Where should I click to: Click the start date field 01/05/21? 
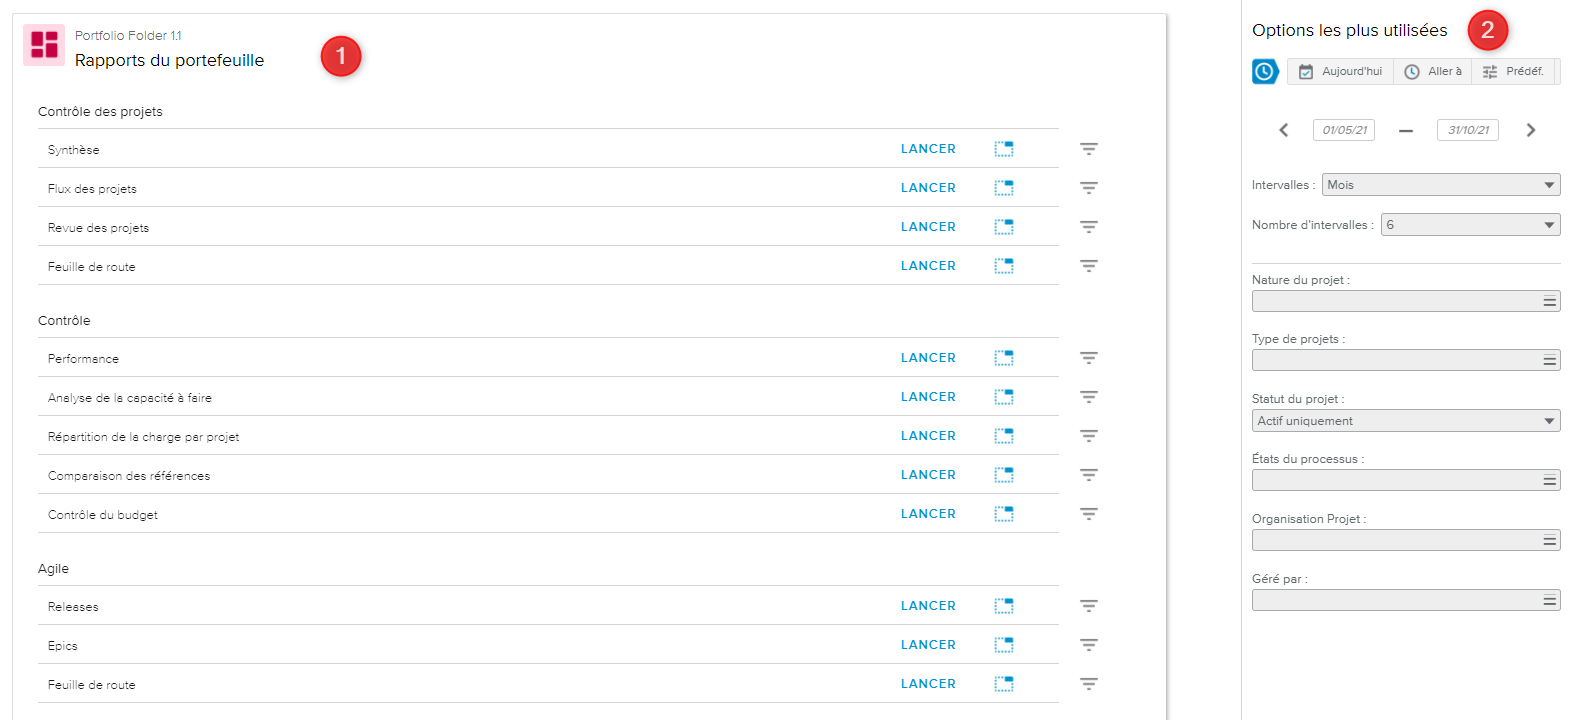pos(1344,130)
